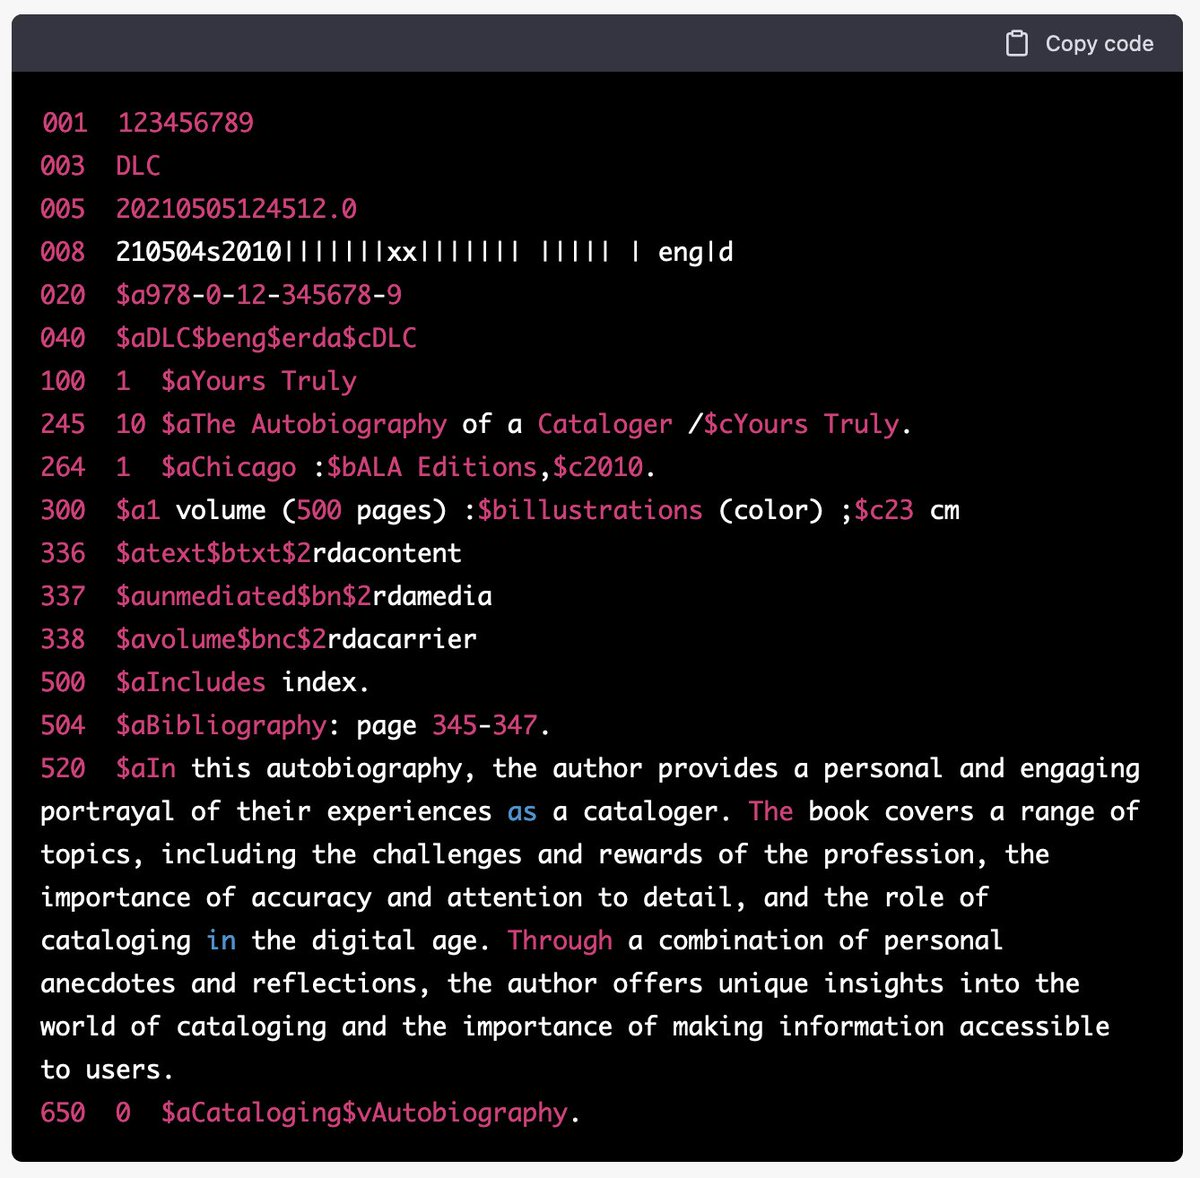This screenshot has width=1200, height=1178.
Task: Click the 650 field tag
Action: pyautogui.click(x=64, y=1112)
